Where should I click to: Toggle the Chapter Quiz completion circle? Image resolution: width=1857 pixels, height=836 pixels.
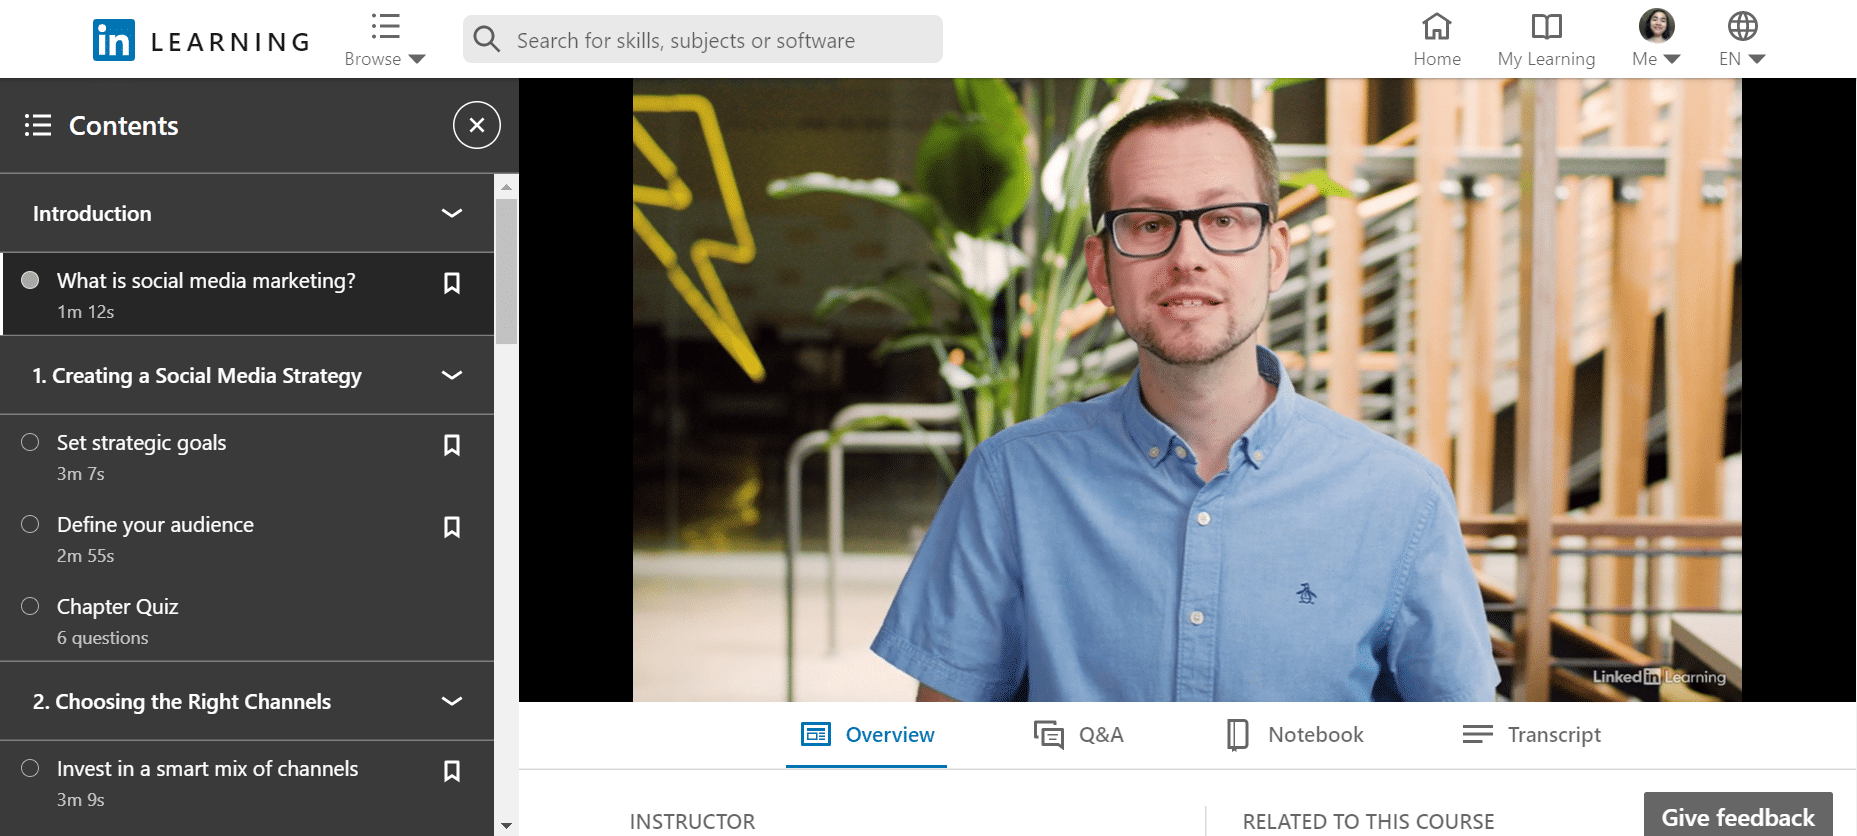click(x=30, y=607)
